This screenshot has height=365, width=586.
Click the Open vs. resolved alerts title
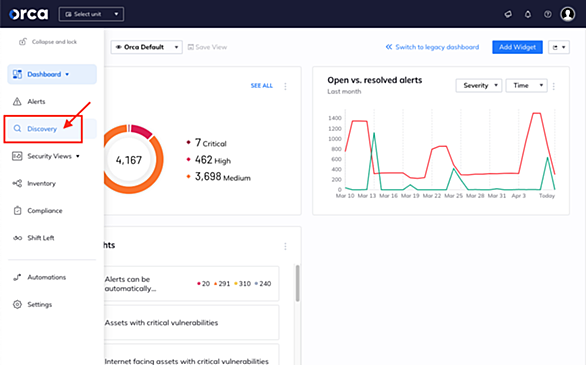[375, 80]
